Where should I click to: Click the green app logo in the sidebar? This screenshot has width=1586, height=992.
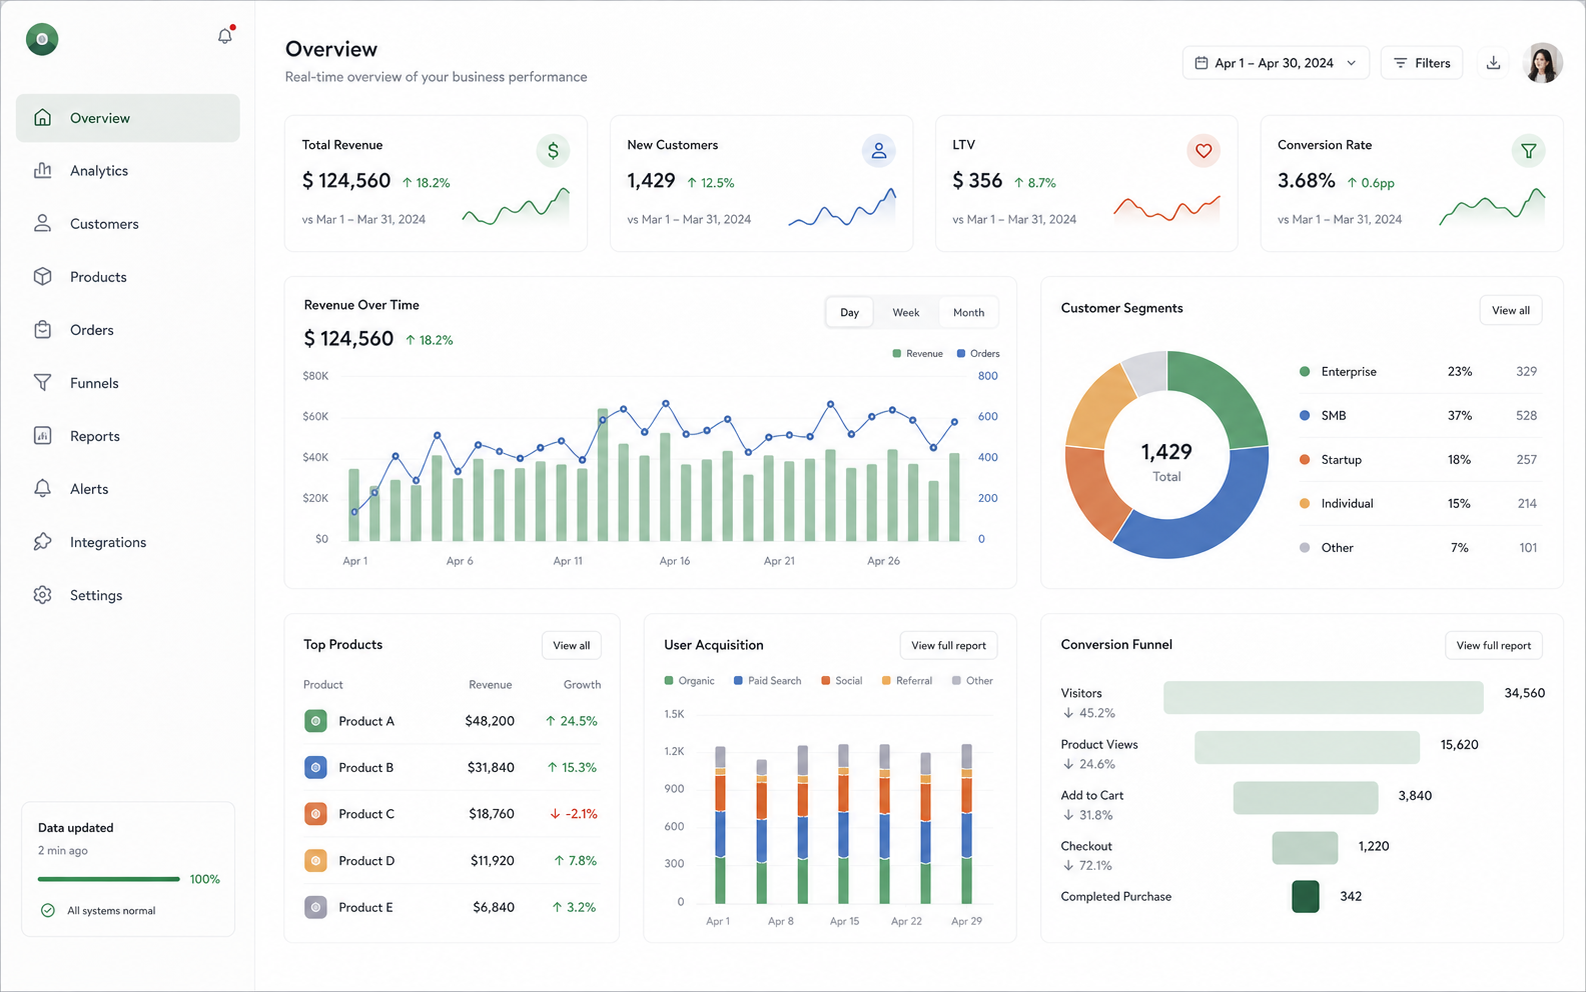click(x=42, y=39)
